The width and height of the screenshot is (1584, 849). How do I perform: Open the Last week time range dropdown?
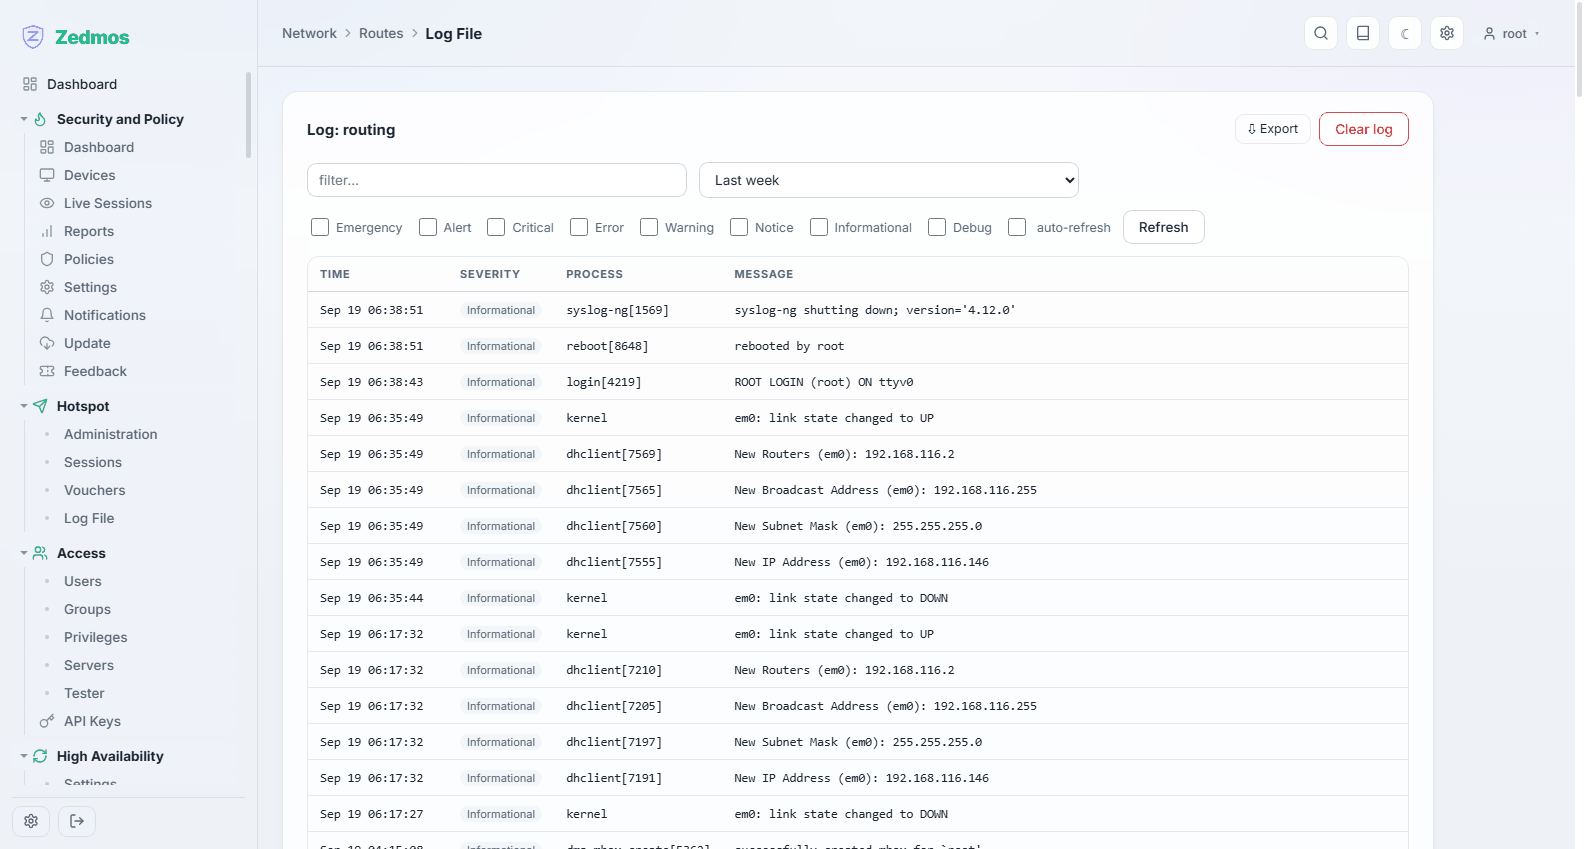pos(889,180)
